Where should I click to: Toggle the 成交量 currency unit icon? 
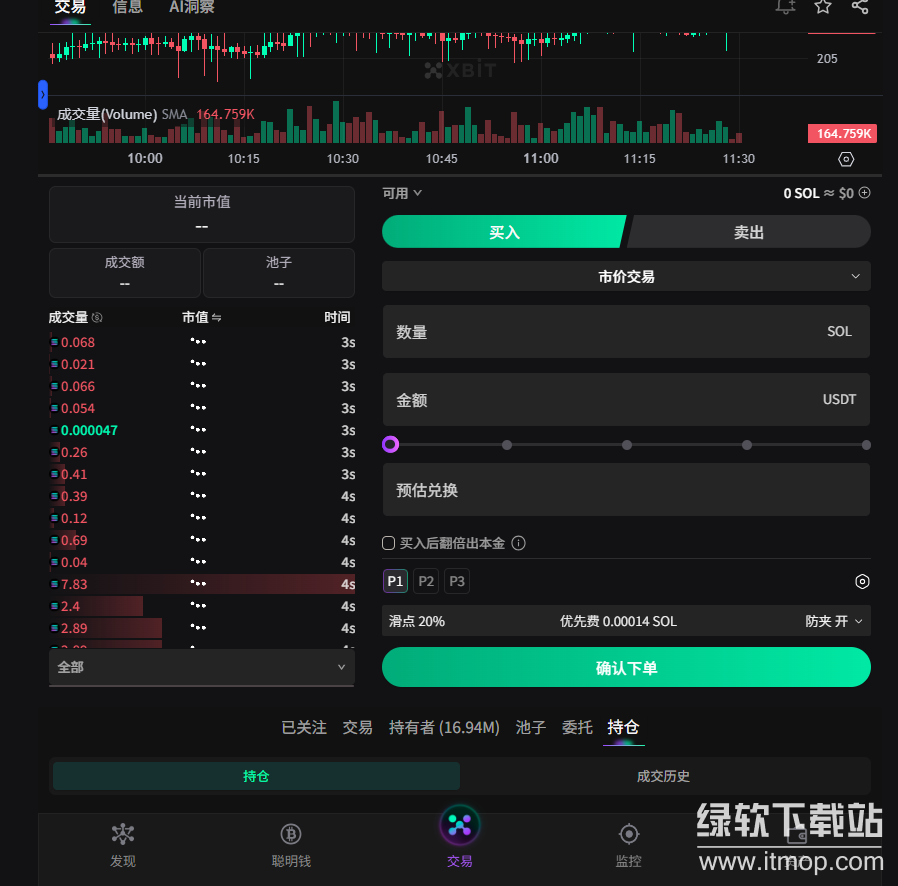(97, 318)
